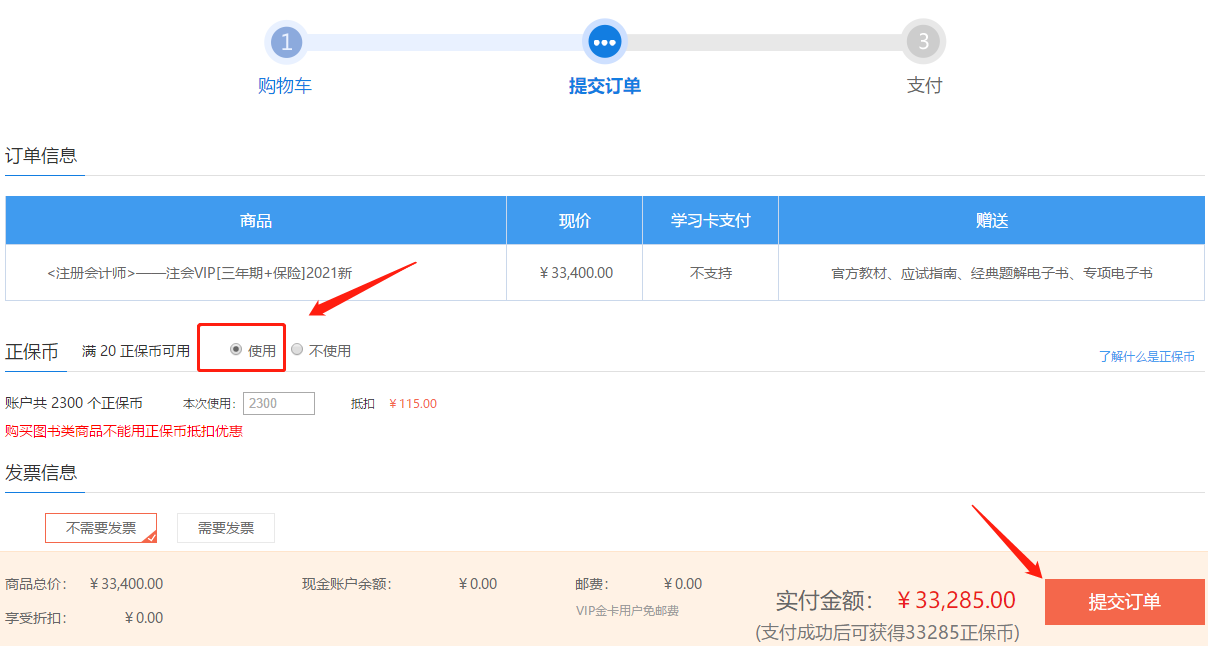Click the 支付 step circle icon
The image size is (1208, 646).
pos(923,42)
